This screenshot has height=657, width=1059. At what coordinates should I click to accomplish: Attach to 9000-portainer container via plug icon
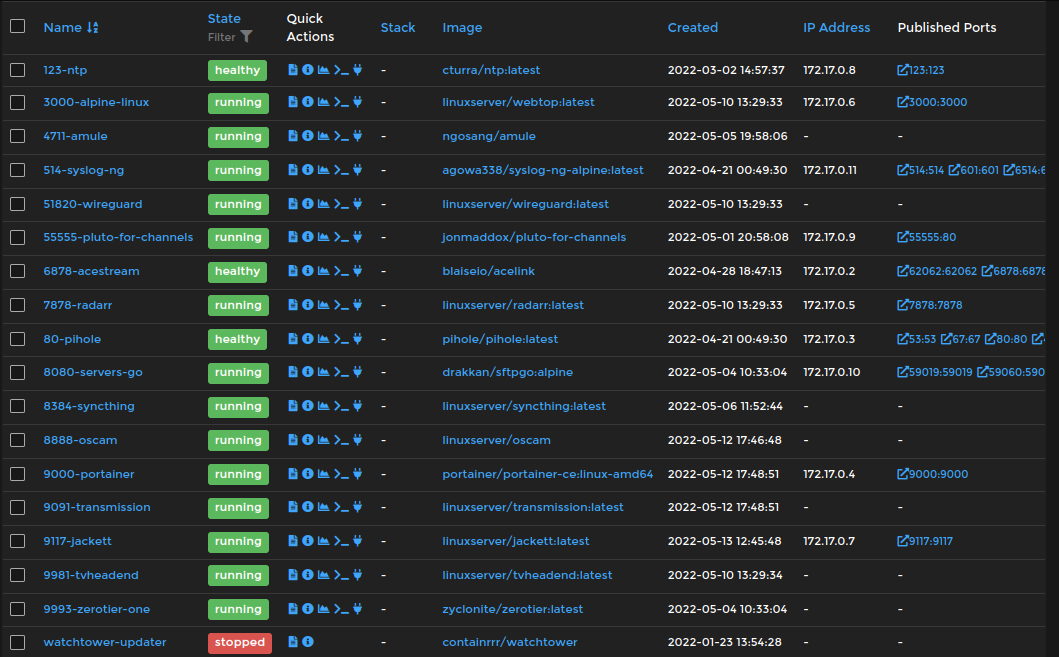pyautogui.click(x=357, y=474)
